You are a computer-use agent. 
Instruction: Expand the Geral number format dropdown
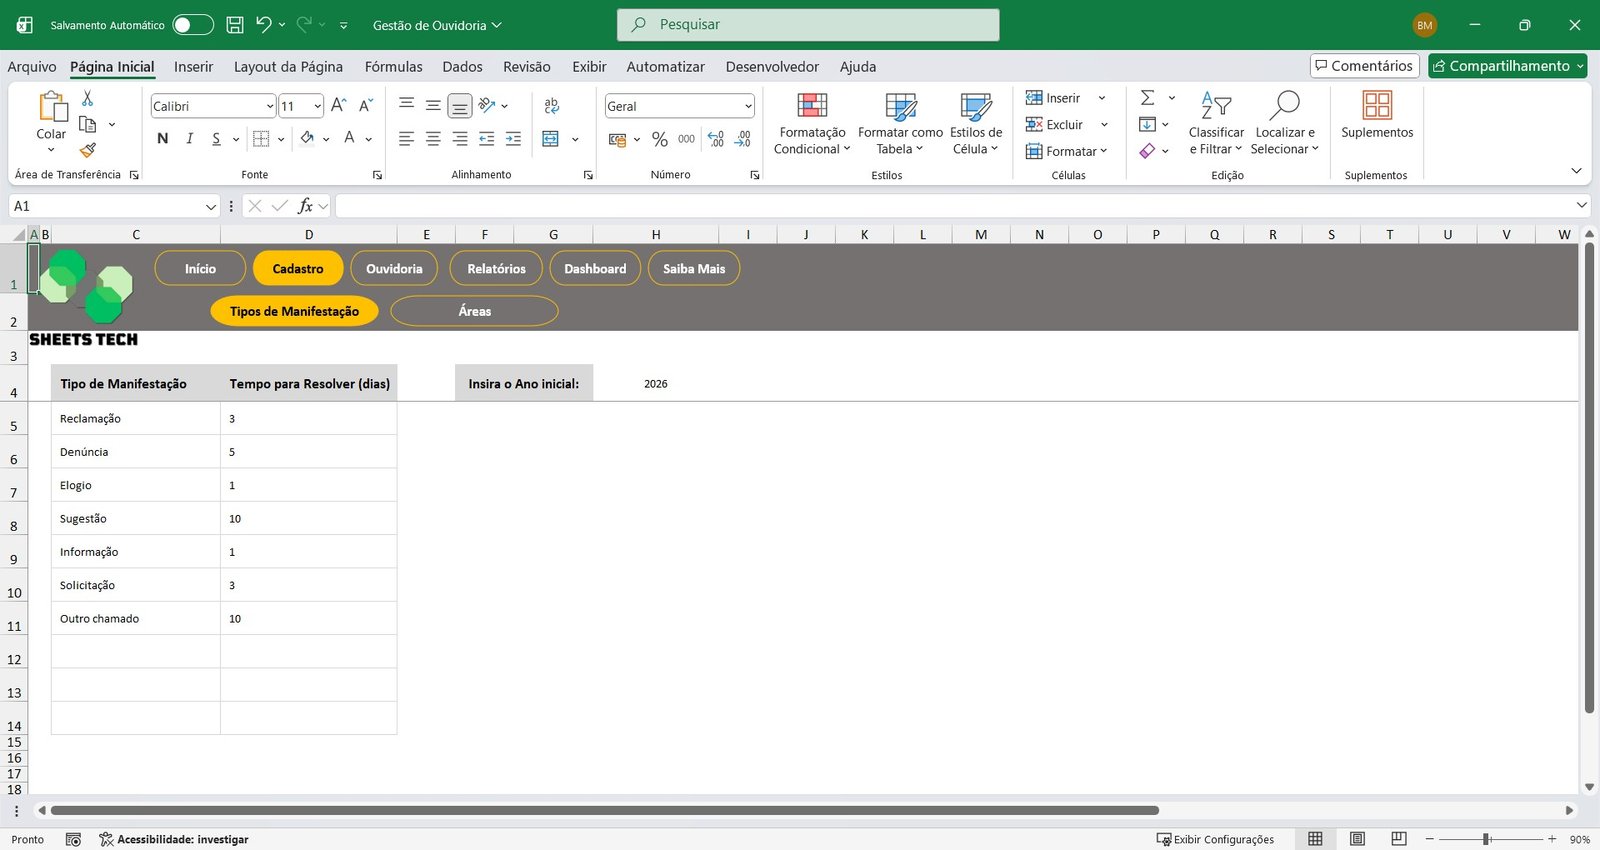point(748,106)
